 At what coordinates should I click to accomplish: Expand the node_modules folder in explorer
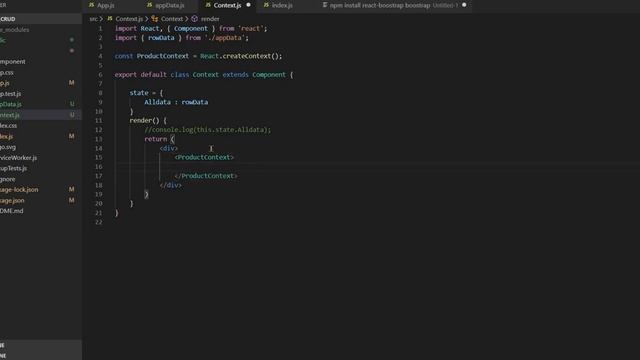pyautogui.click(x=41, y=29)
